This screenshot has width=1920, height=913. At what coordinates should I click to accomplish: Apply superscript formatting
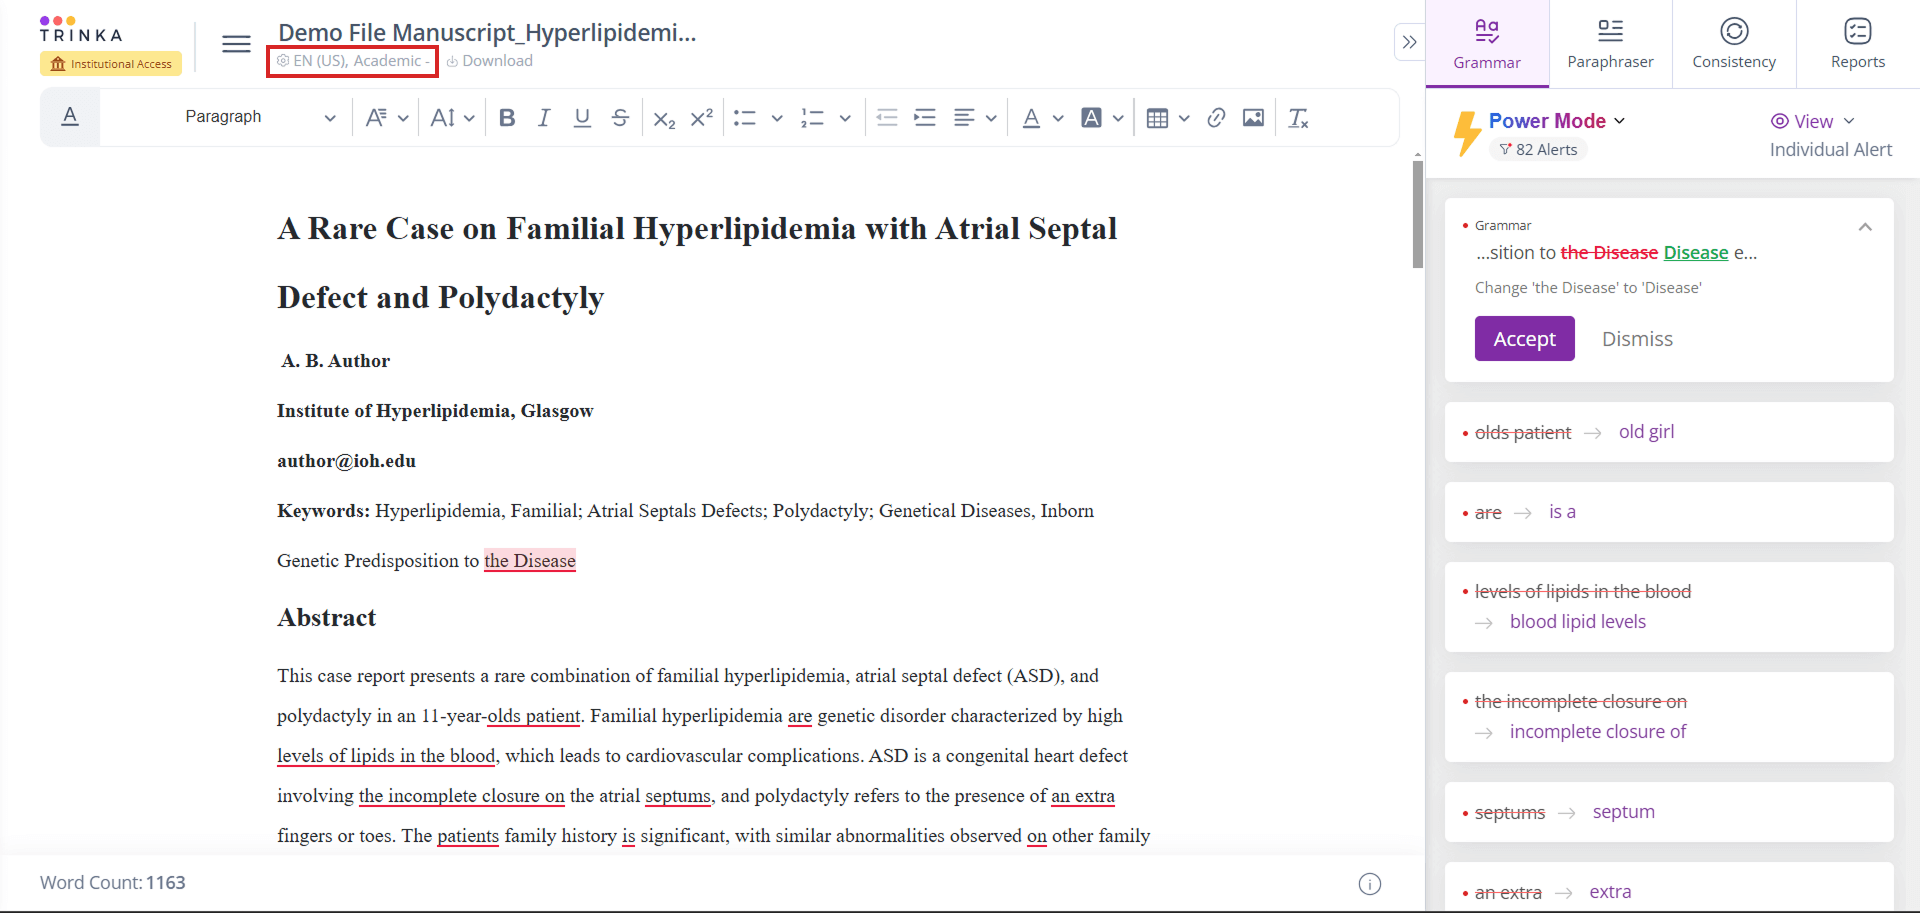click(702, 117)
